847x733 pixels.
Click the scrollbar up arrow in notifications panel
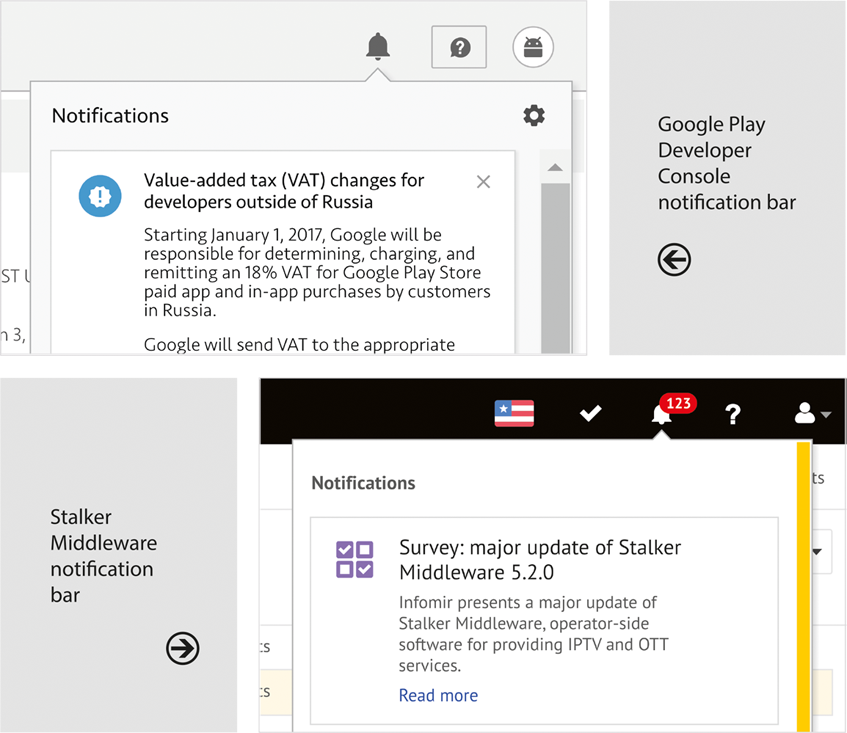555,167
